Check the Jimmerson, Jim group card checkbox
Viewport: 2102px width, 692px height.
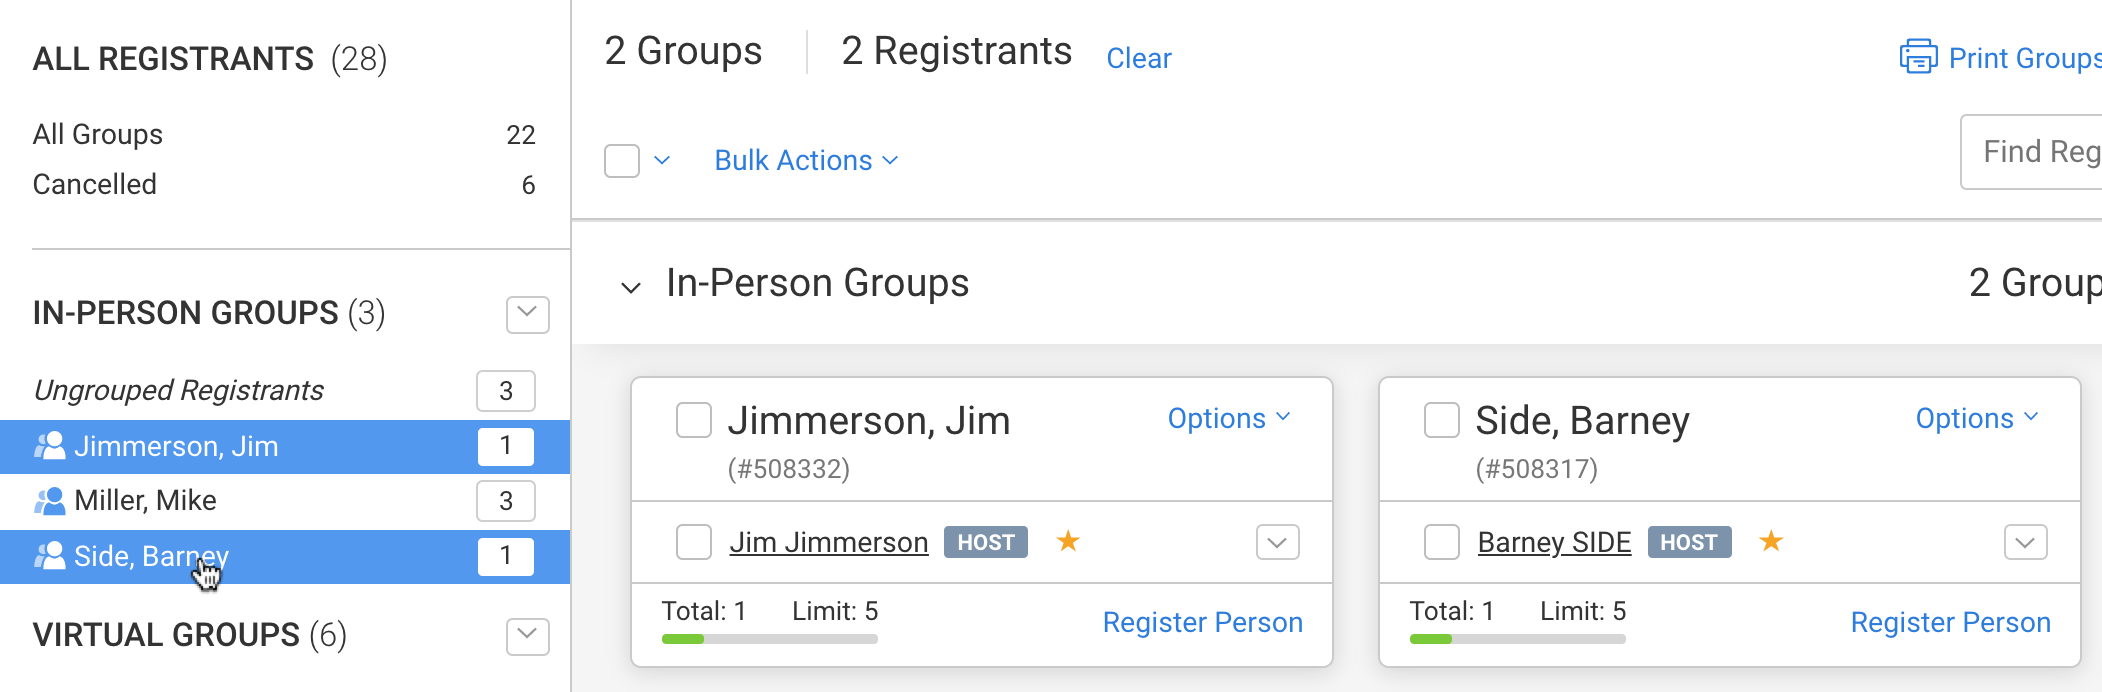click(x=694, y=420)
